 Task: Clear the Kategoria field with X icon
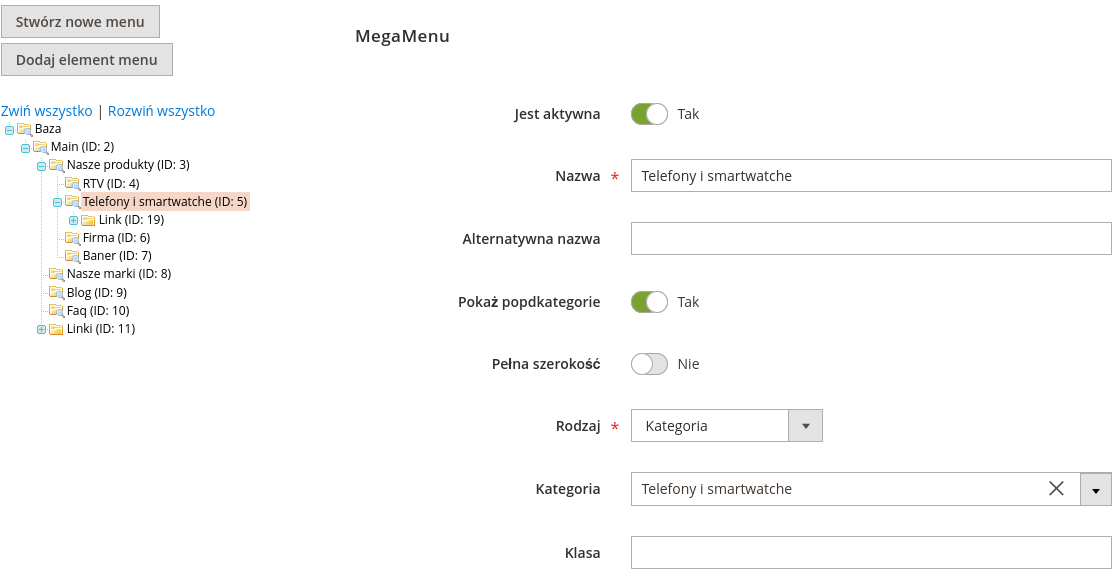tap(1056, 489)
